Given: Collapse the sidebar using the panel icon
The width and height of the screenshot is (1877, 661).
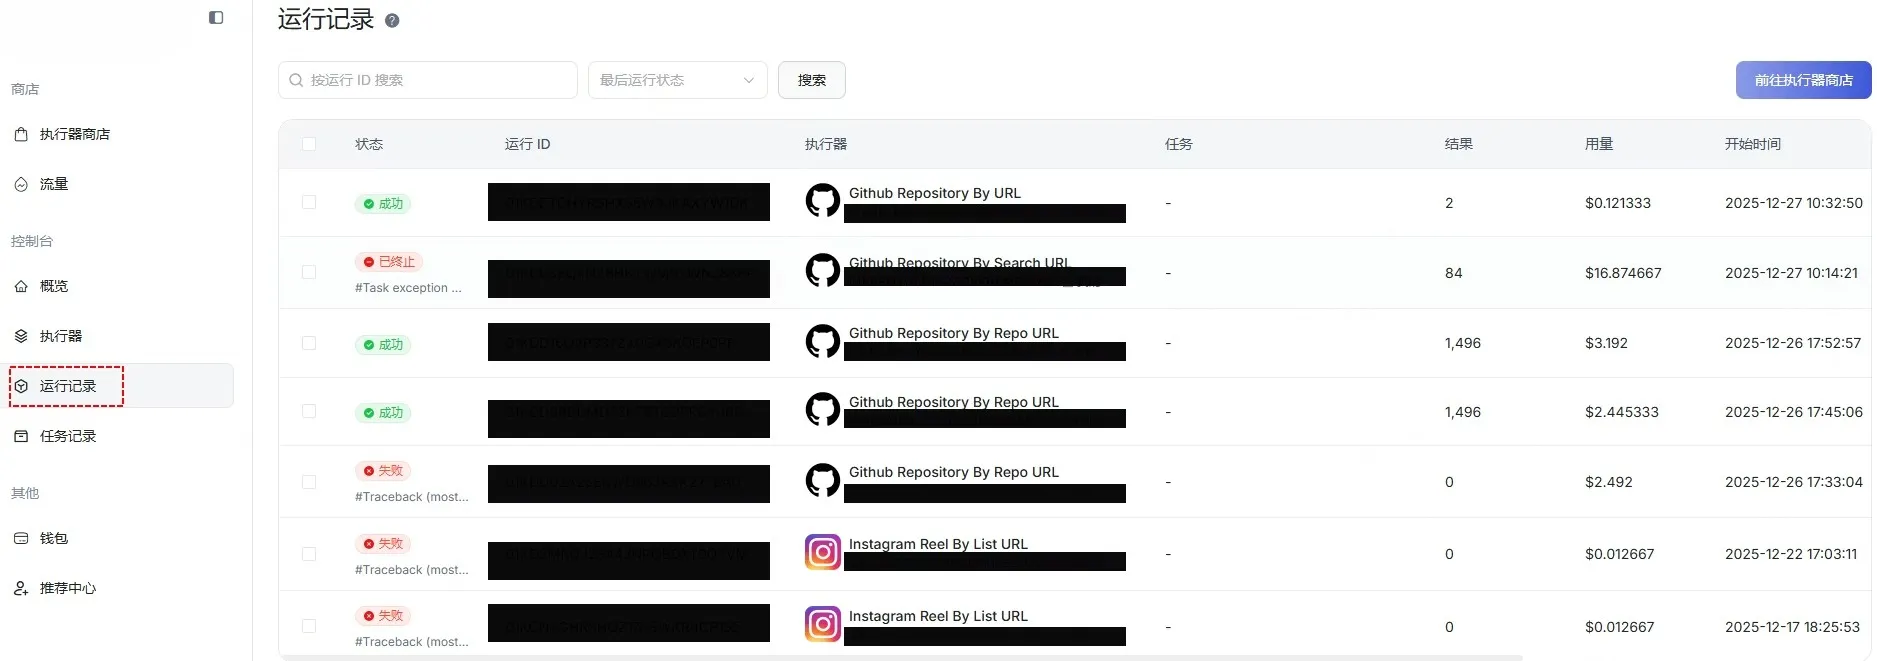Looking at the screenshot, I should (x=216, y=17).
